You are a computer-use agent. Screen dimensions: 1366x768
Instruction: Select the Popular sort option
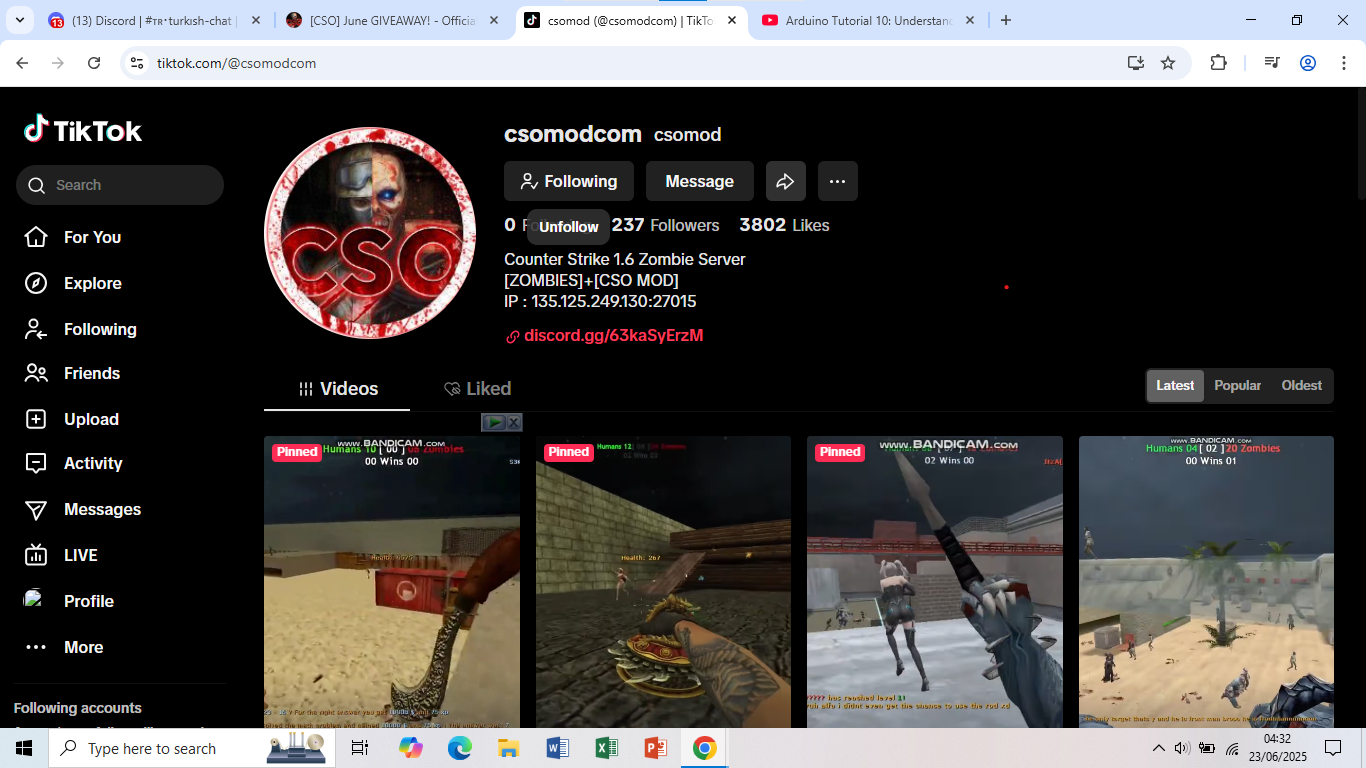pyautogui.click(x=1237, y=386)
